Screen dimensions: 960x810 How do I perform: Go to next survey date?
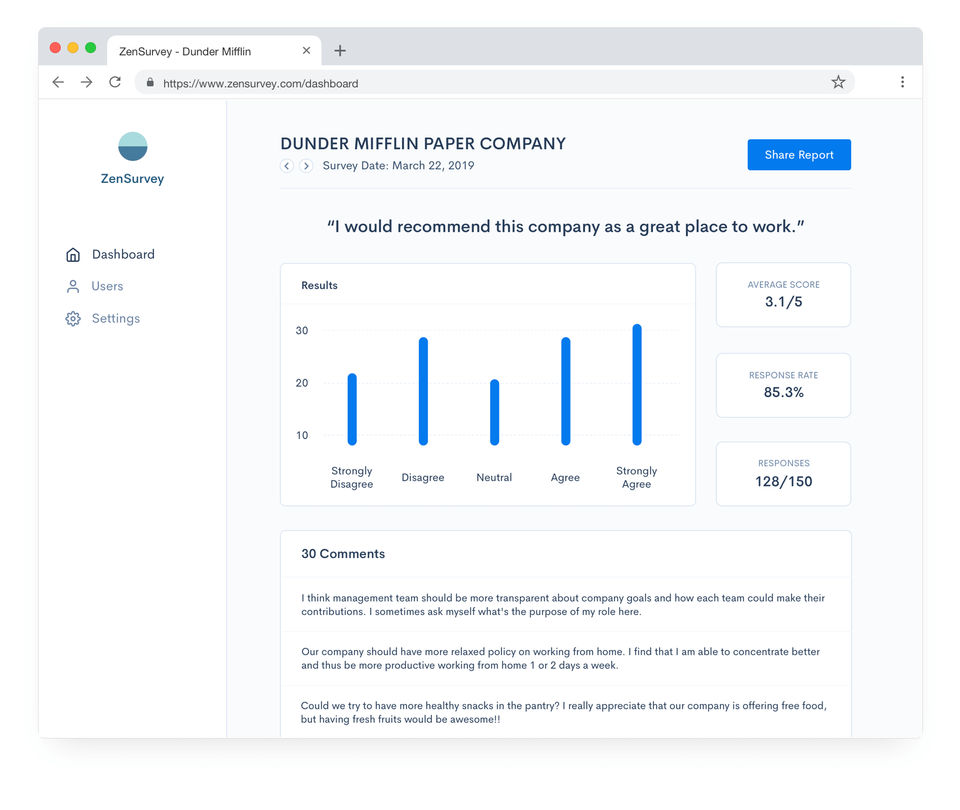click(x=306, y=166)
